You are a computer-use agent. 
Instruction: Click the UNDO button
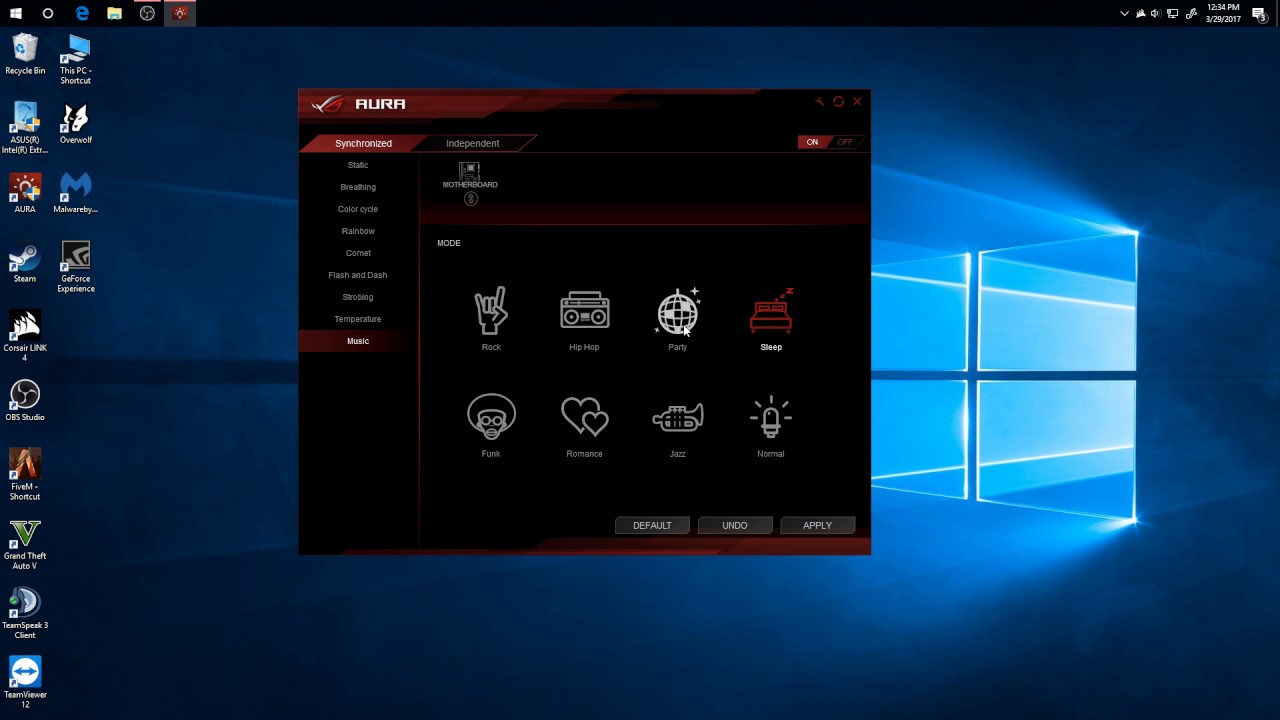point(735,525)
